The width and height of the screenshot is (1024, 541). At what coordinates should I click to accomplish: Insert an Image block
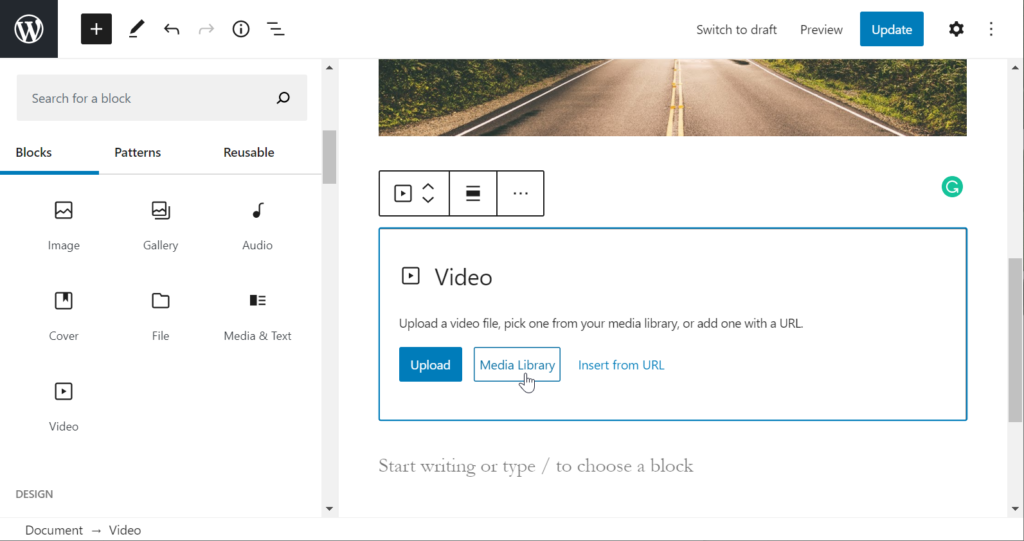[x=64, y=225]
